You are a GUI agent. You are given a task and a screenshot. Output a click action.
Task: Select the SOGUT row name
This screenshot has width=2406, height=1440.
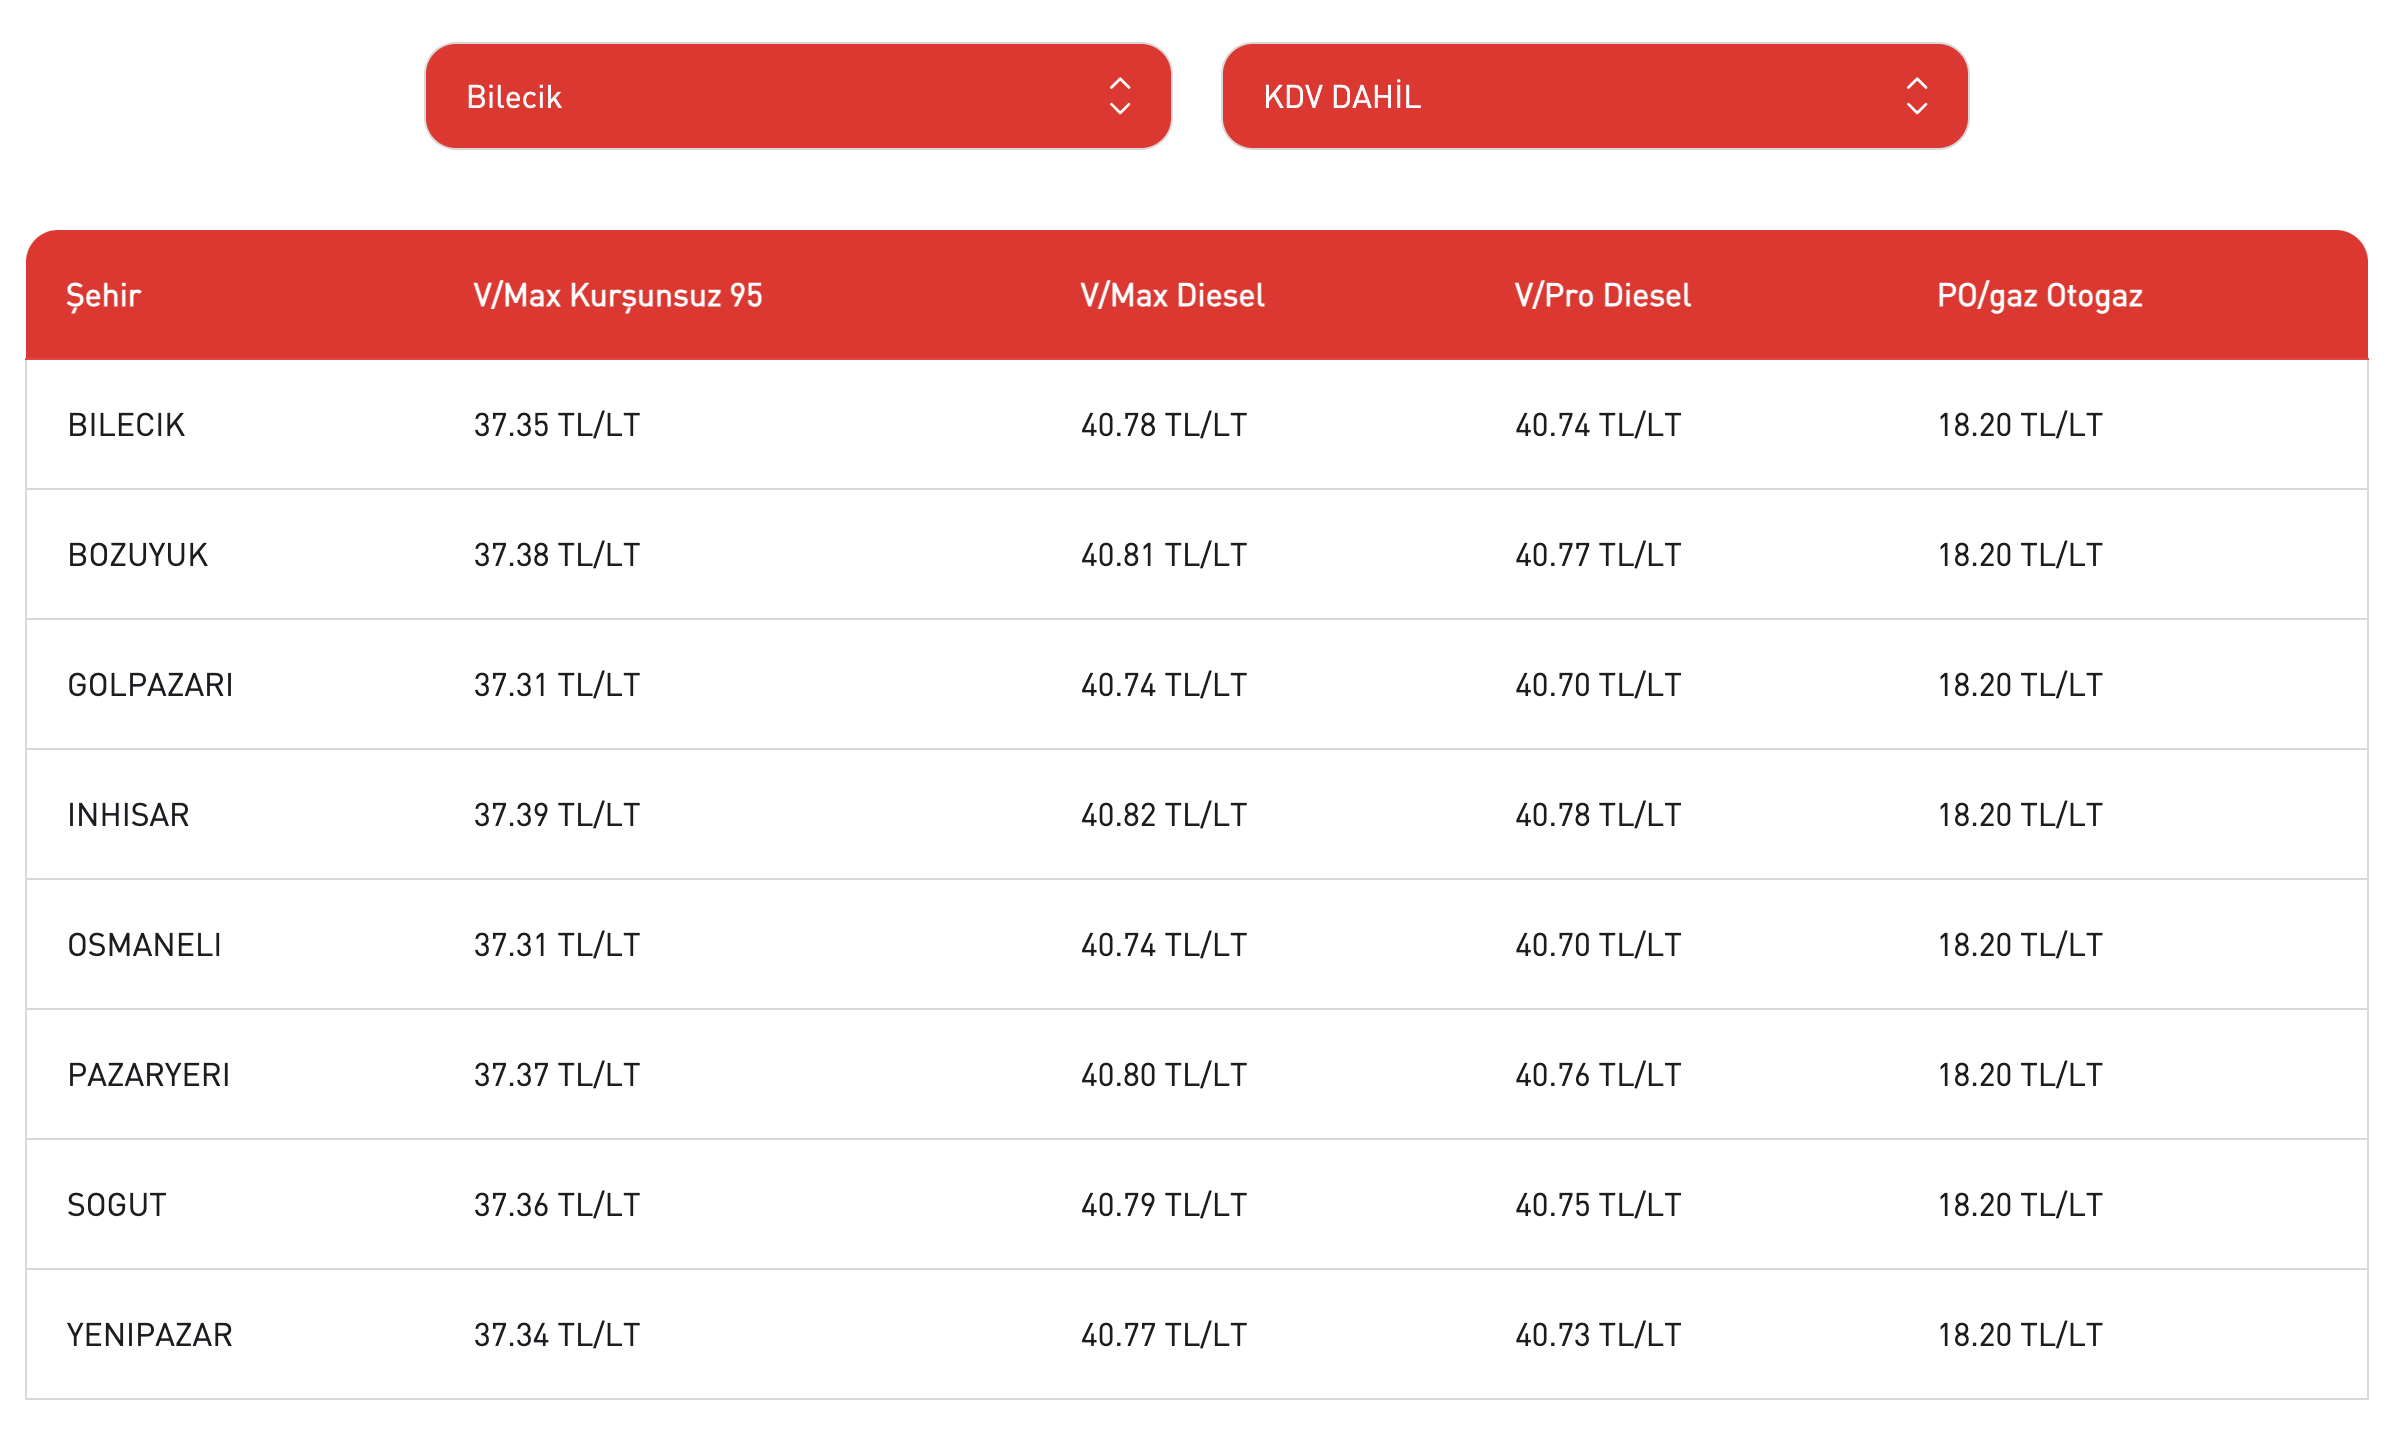point(117,1205)
